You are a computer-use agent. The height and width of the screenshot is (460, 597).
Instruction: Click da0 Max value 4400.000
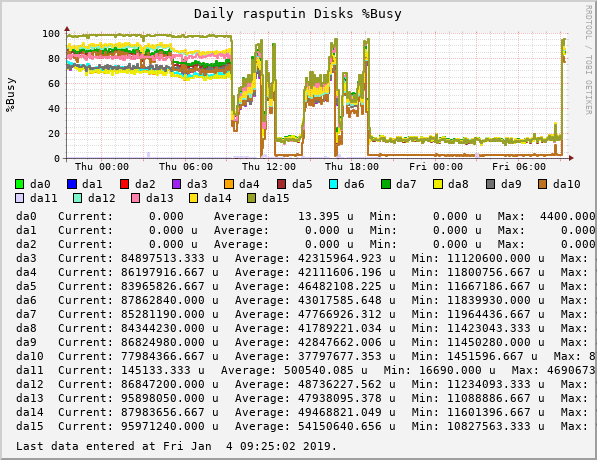568,216
